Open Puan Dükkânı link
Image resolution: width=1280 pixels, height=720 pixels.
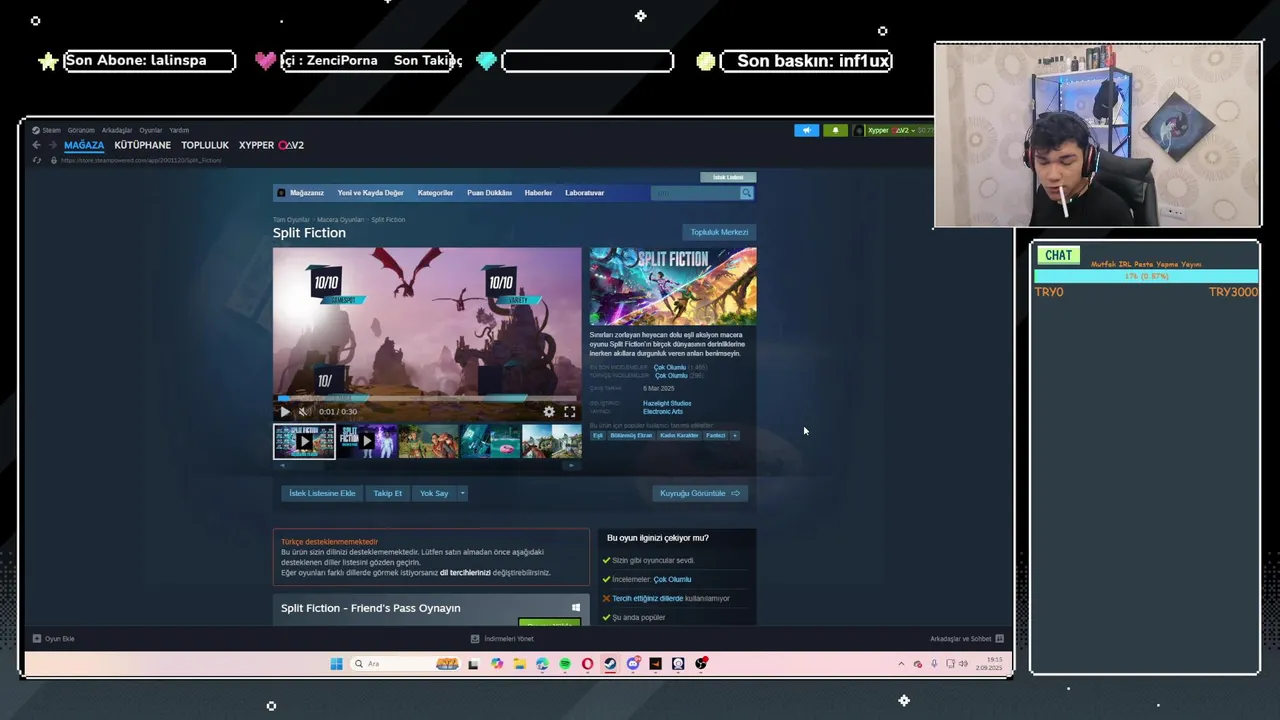[x=489, y=193]
